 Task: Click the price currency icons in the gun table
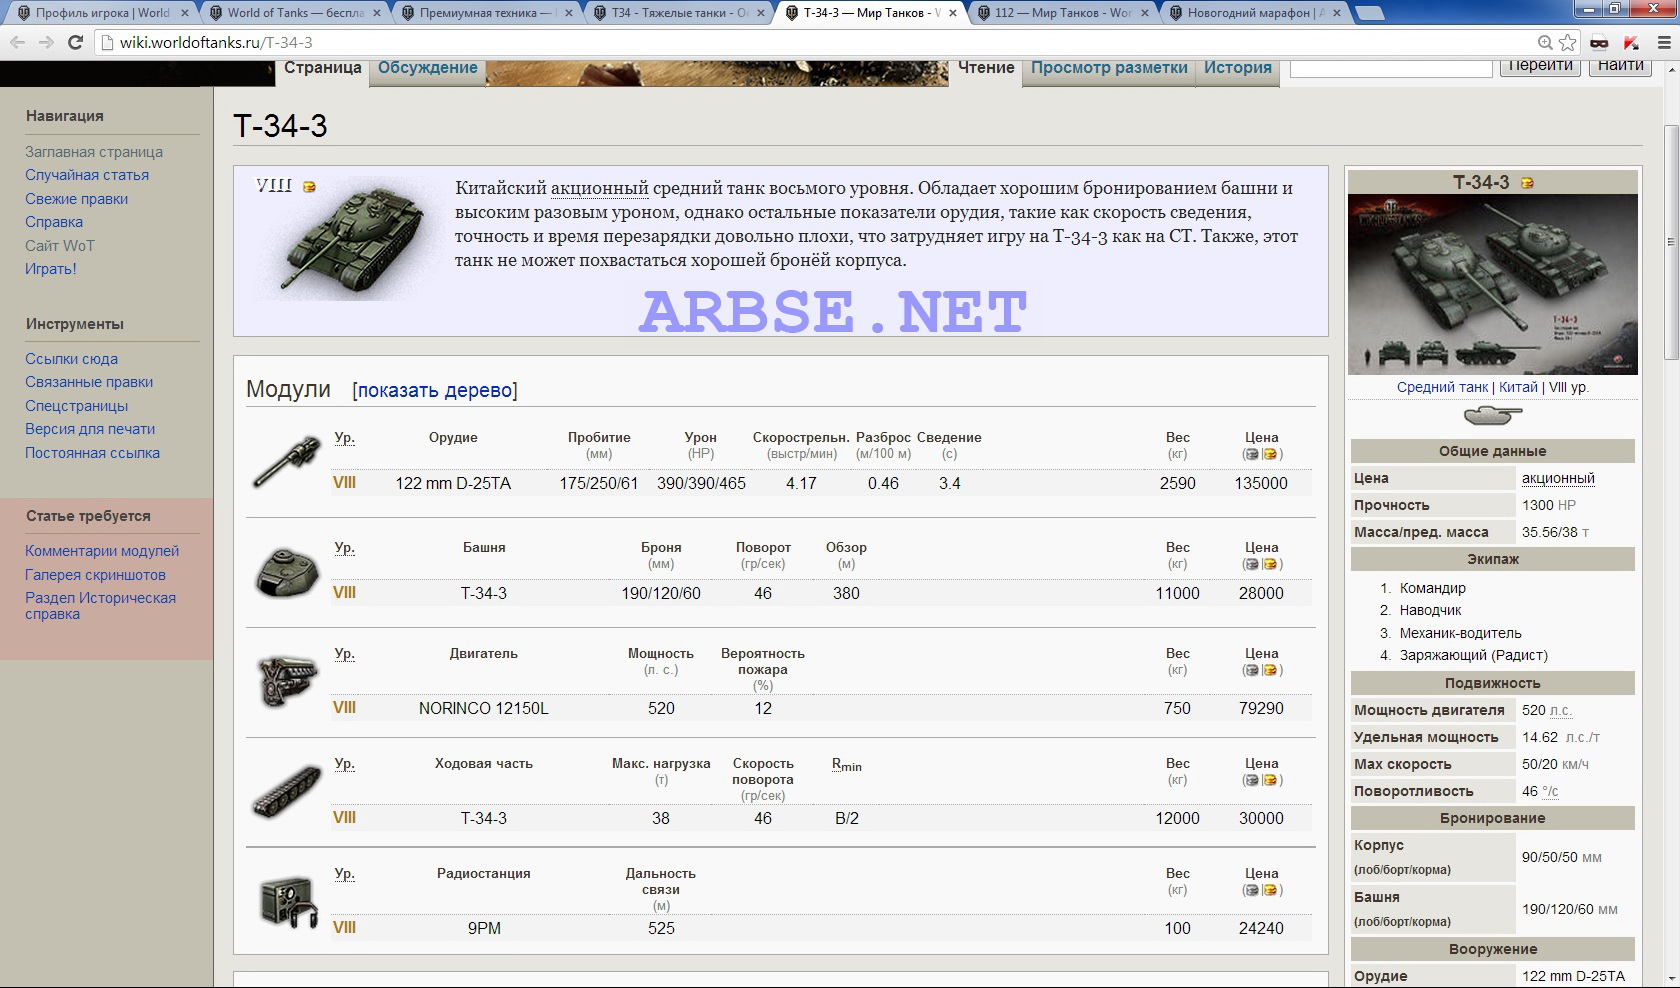point(1261,454)
